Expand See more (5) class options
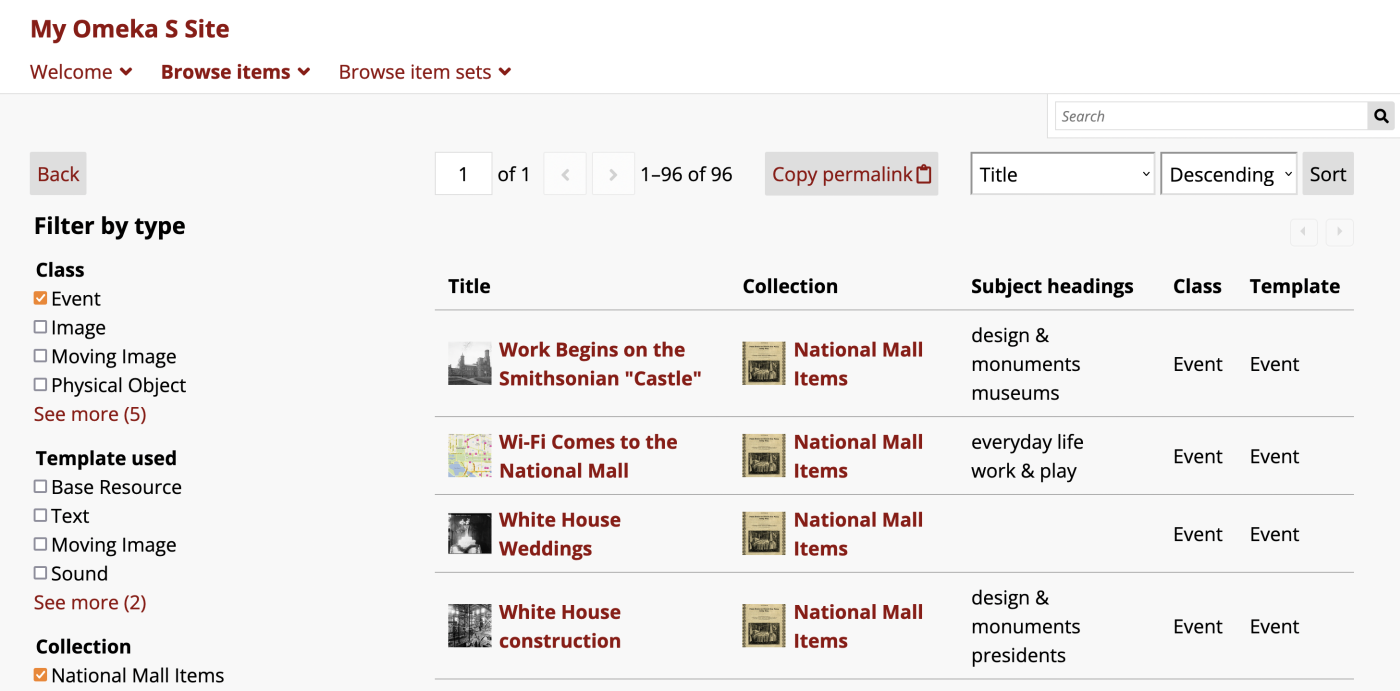This screenshot has width=1400, height=691. coord(90,414)
